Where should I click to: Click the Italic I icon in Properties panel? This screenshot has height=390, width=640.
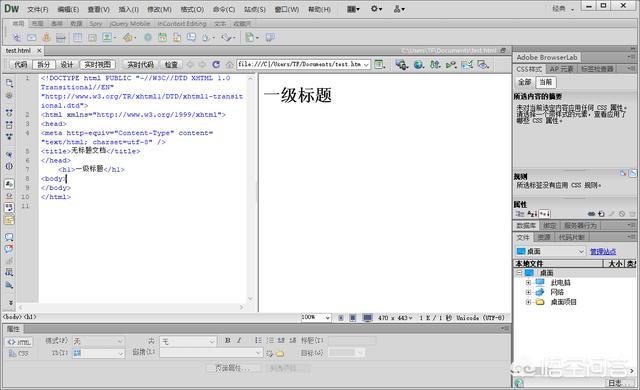pyautogui.click(x=239, y=340)
